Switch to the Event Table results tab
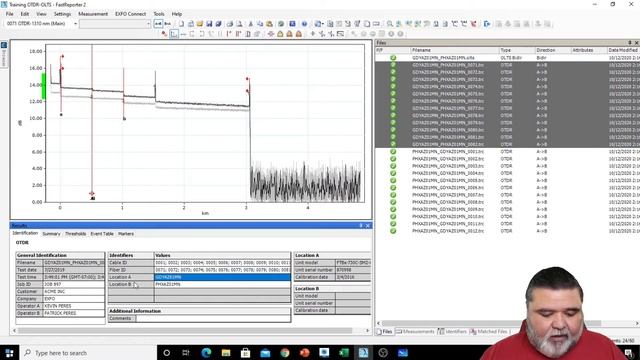The height and width of the screenshot is (360, 640). pyautogui.click(x=102, y=234)
